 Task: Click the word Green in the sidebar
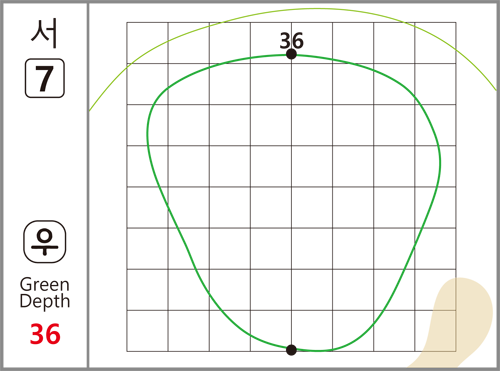click(45, 285)
